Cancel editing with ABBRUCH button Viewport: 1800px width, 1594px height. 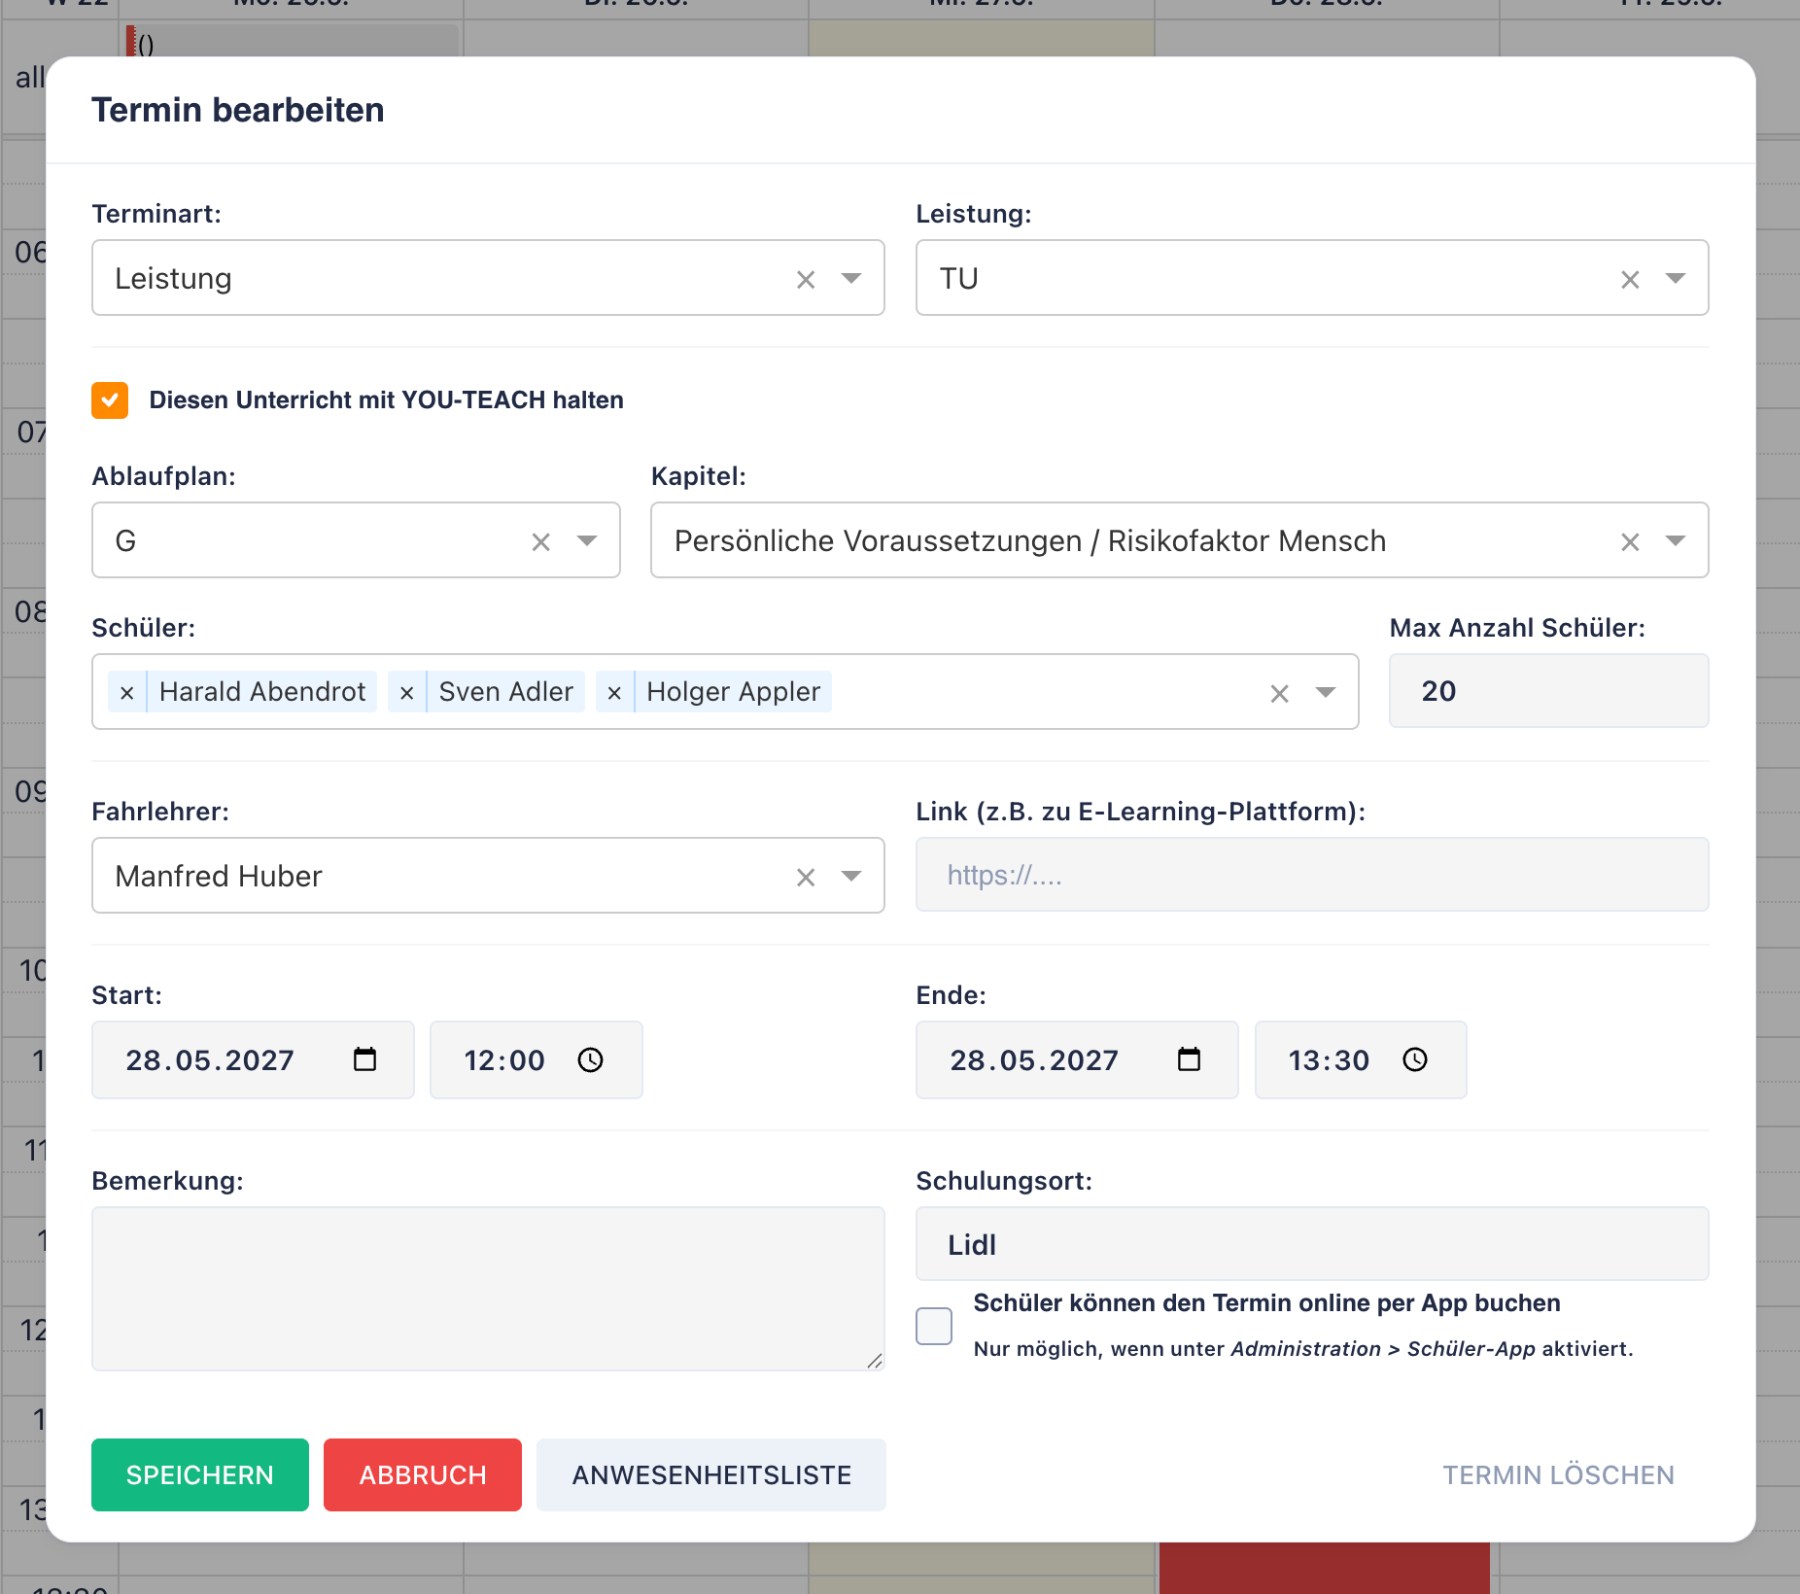423,1475
